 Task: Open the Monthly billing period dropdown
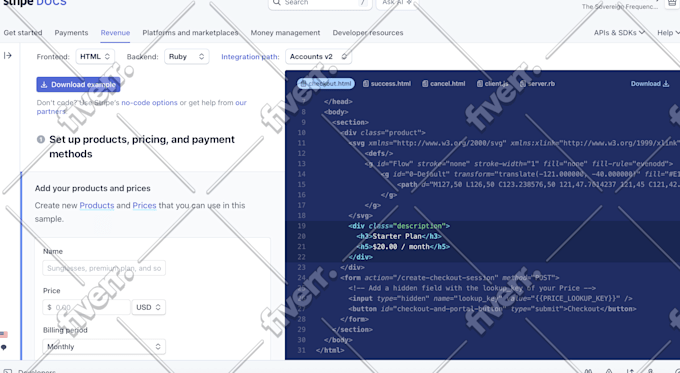pyautogui.click(x=104, y=347)
